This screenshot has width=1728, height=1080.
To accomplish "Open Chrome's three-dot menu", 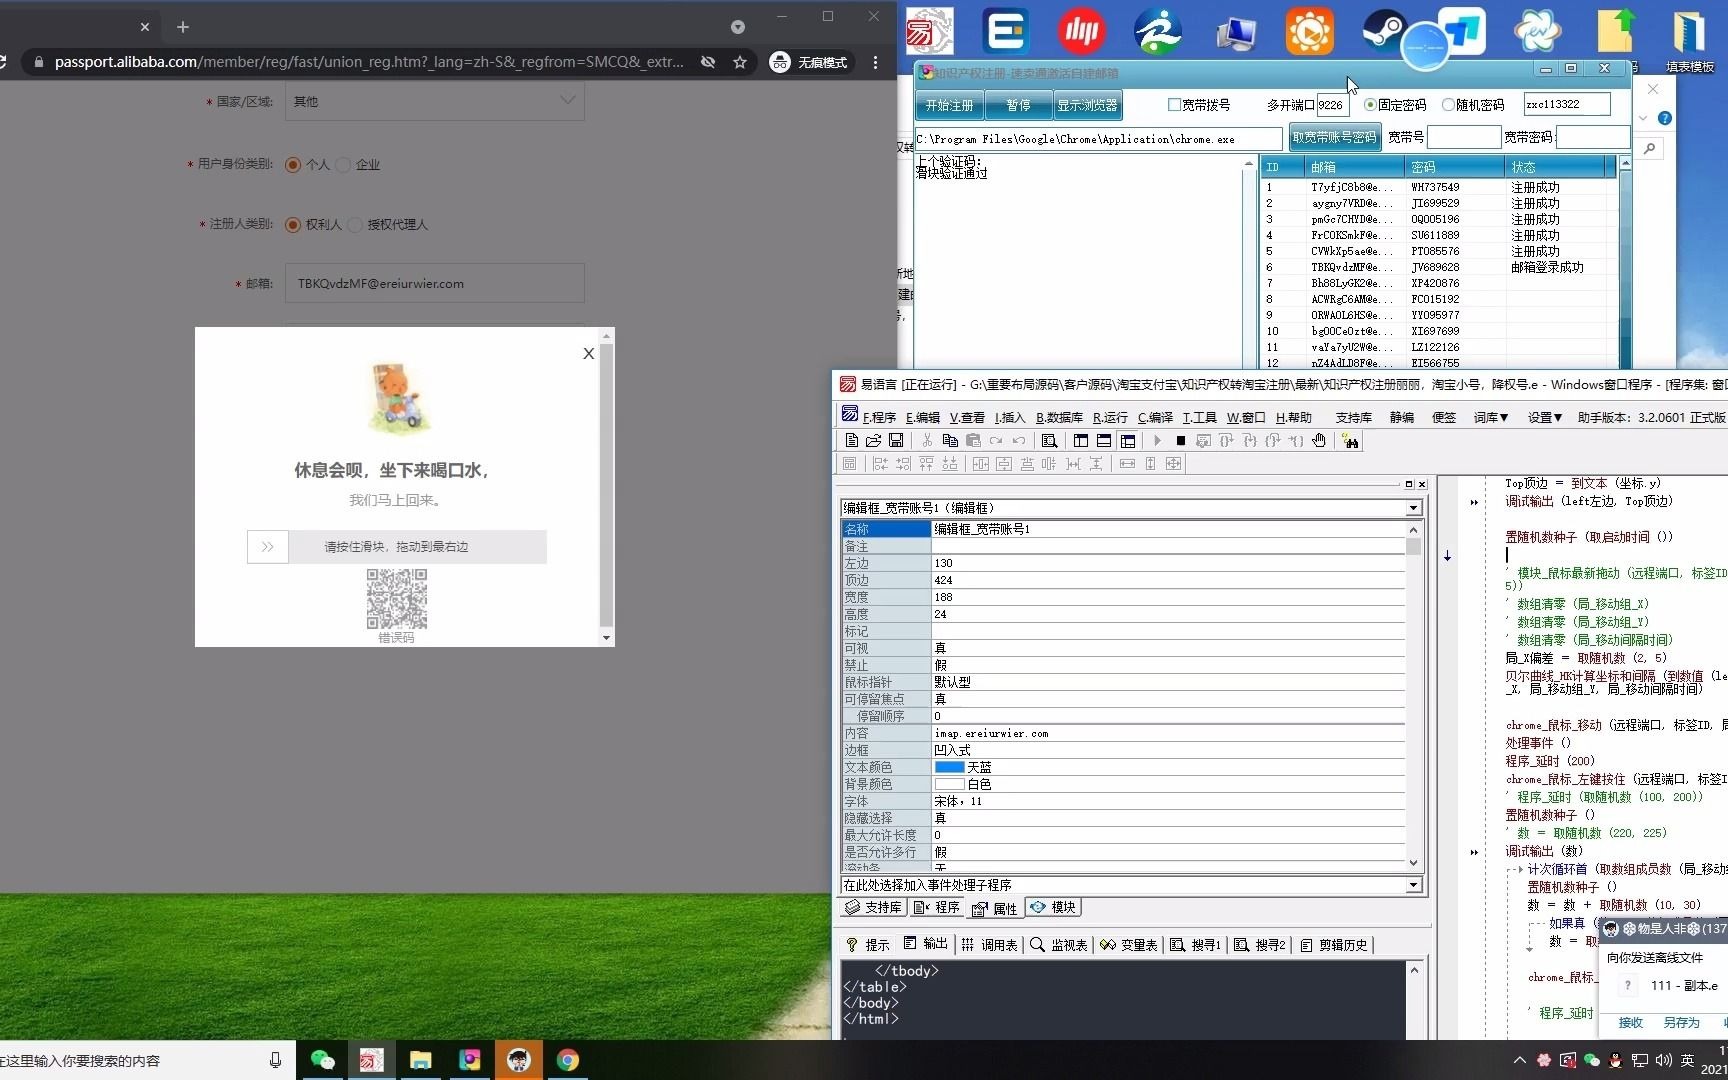I will [875, 62].
